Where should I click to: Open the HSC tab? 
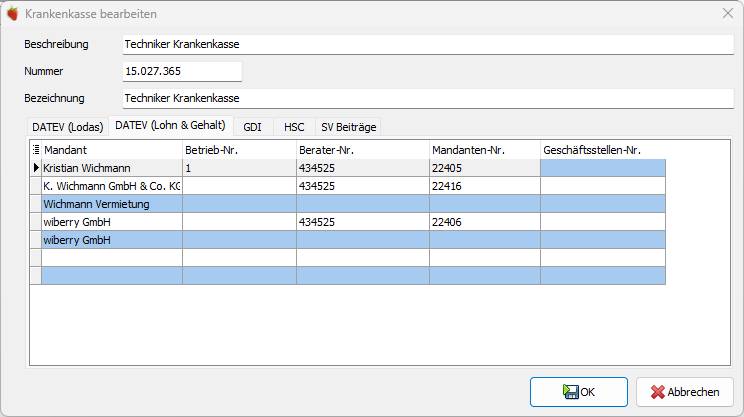[x=294, y=127]
